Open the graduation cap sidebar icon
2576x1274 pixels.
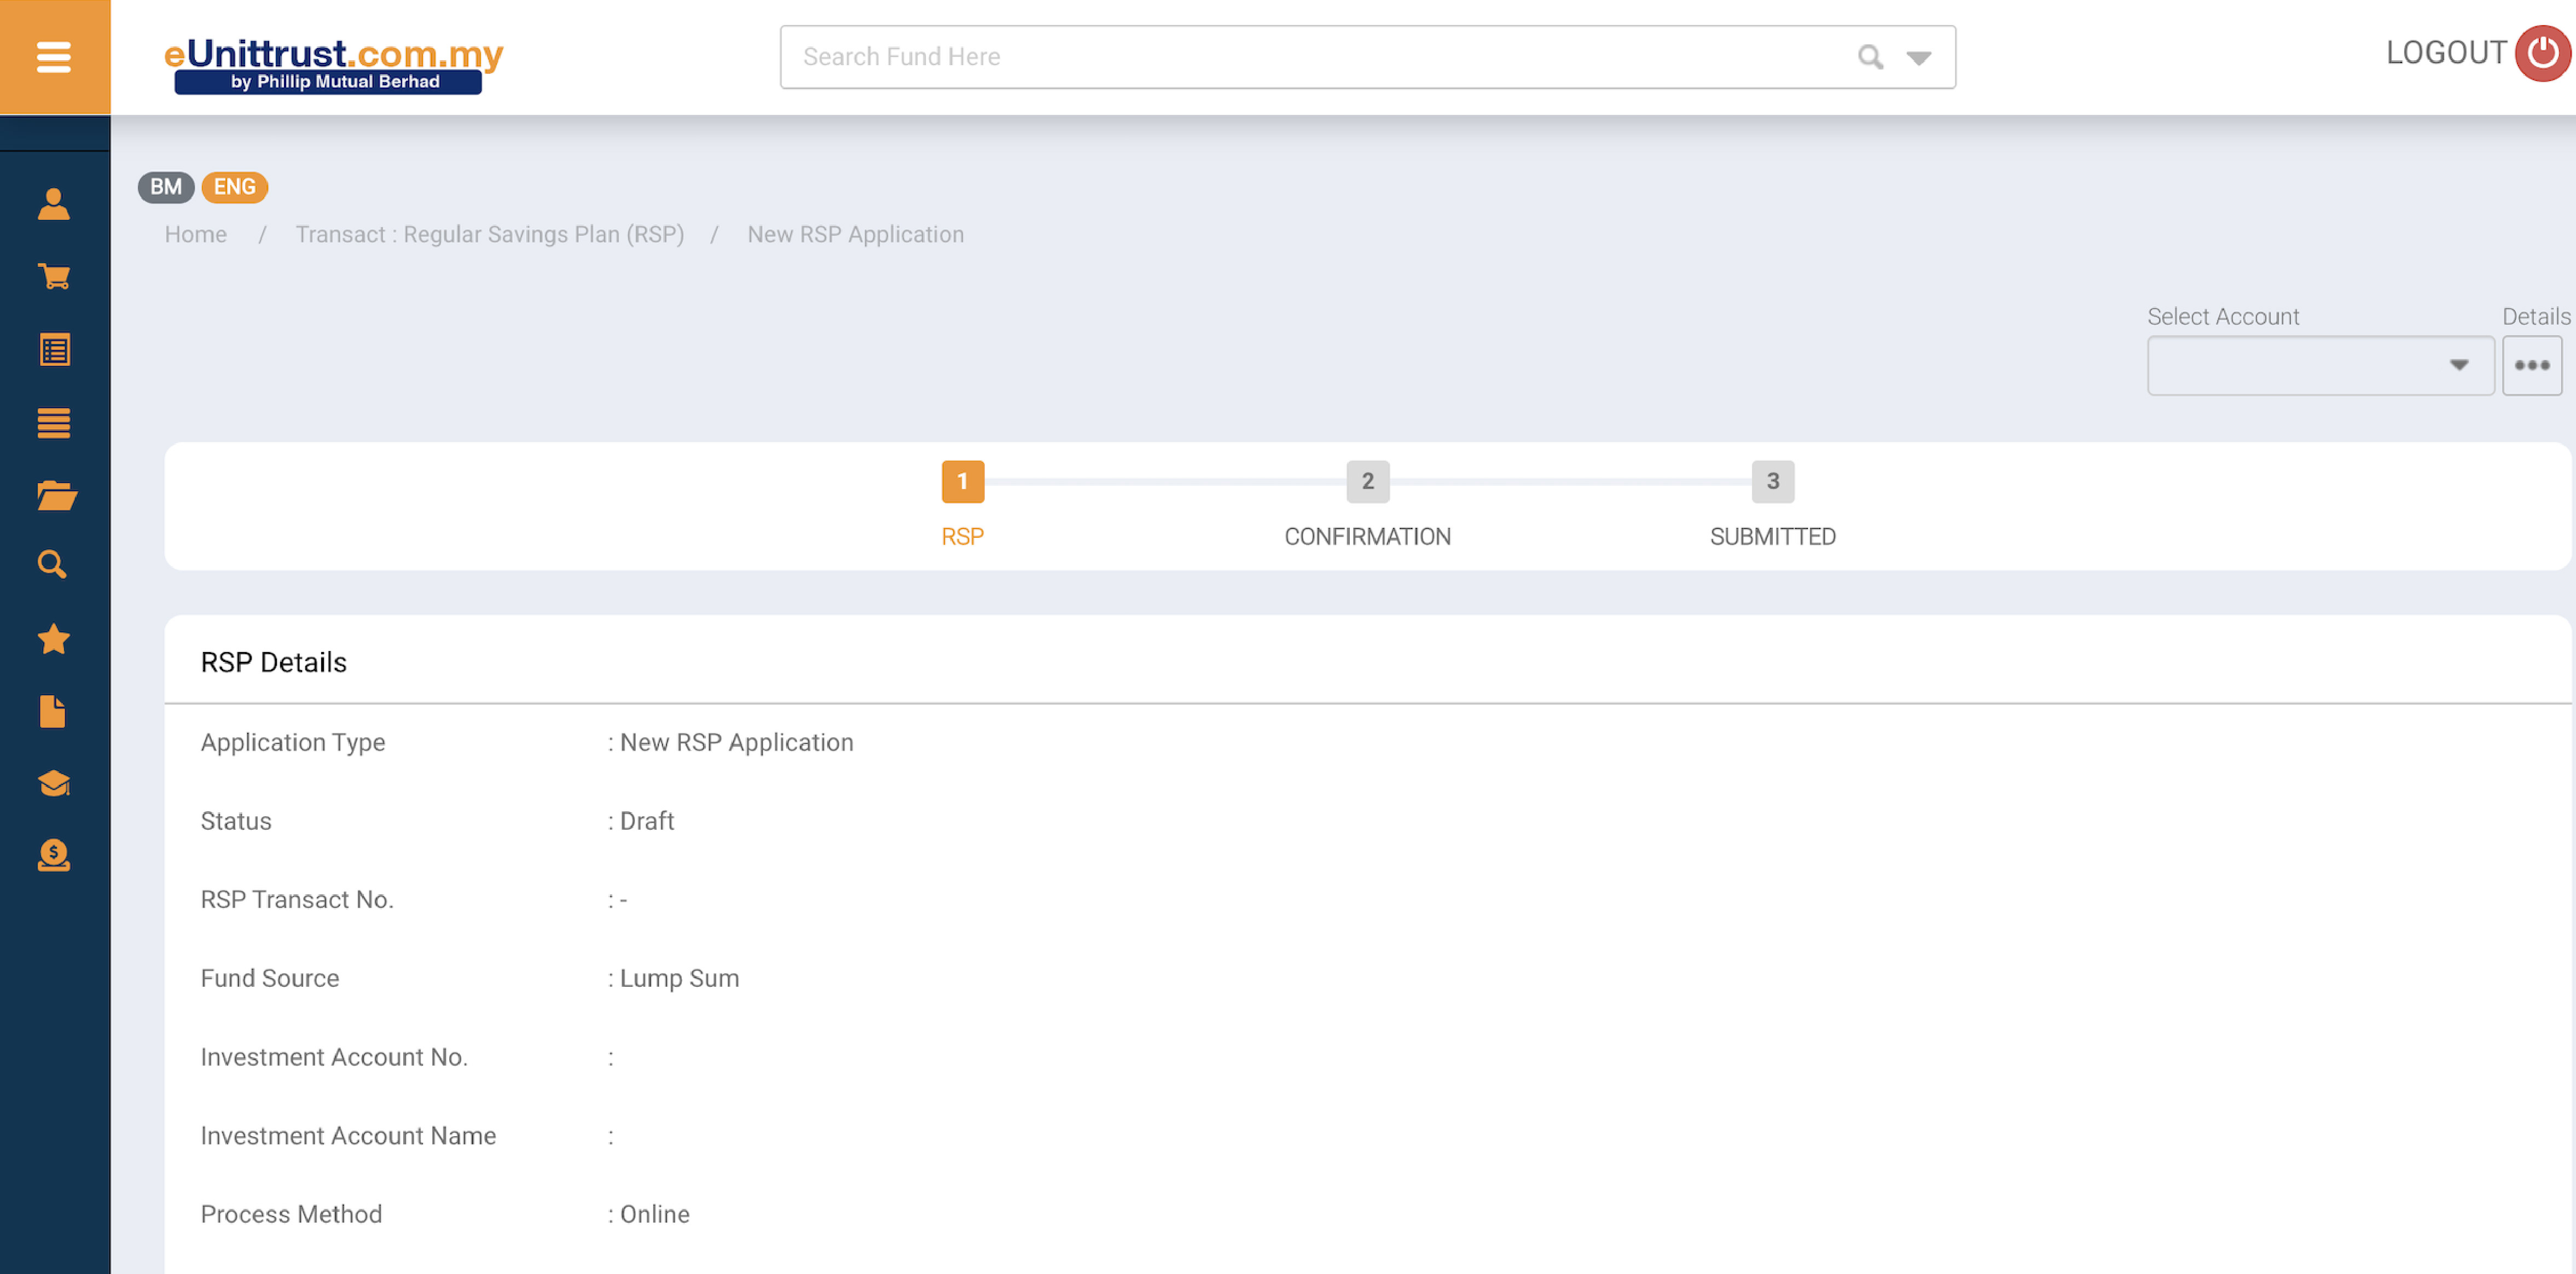(54, 783)
